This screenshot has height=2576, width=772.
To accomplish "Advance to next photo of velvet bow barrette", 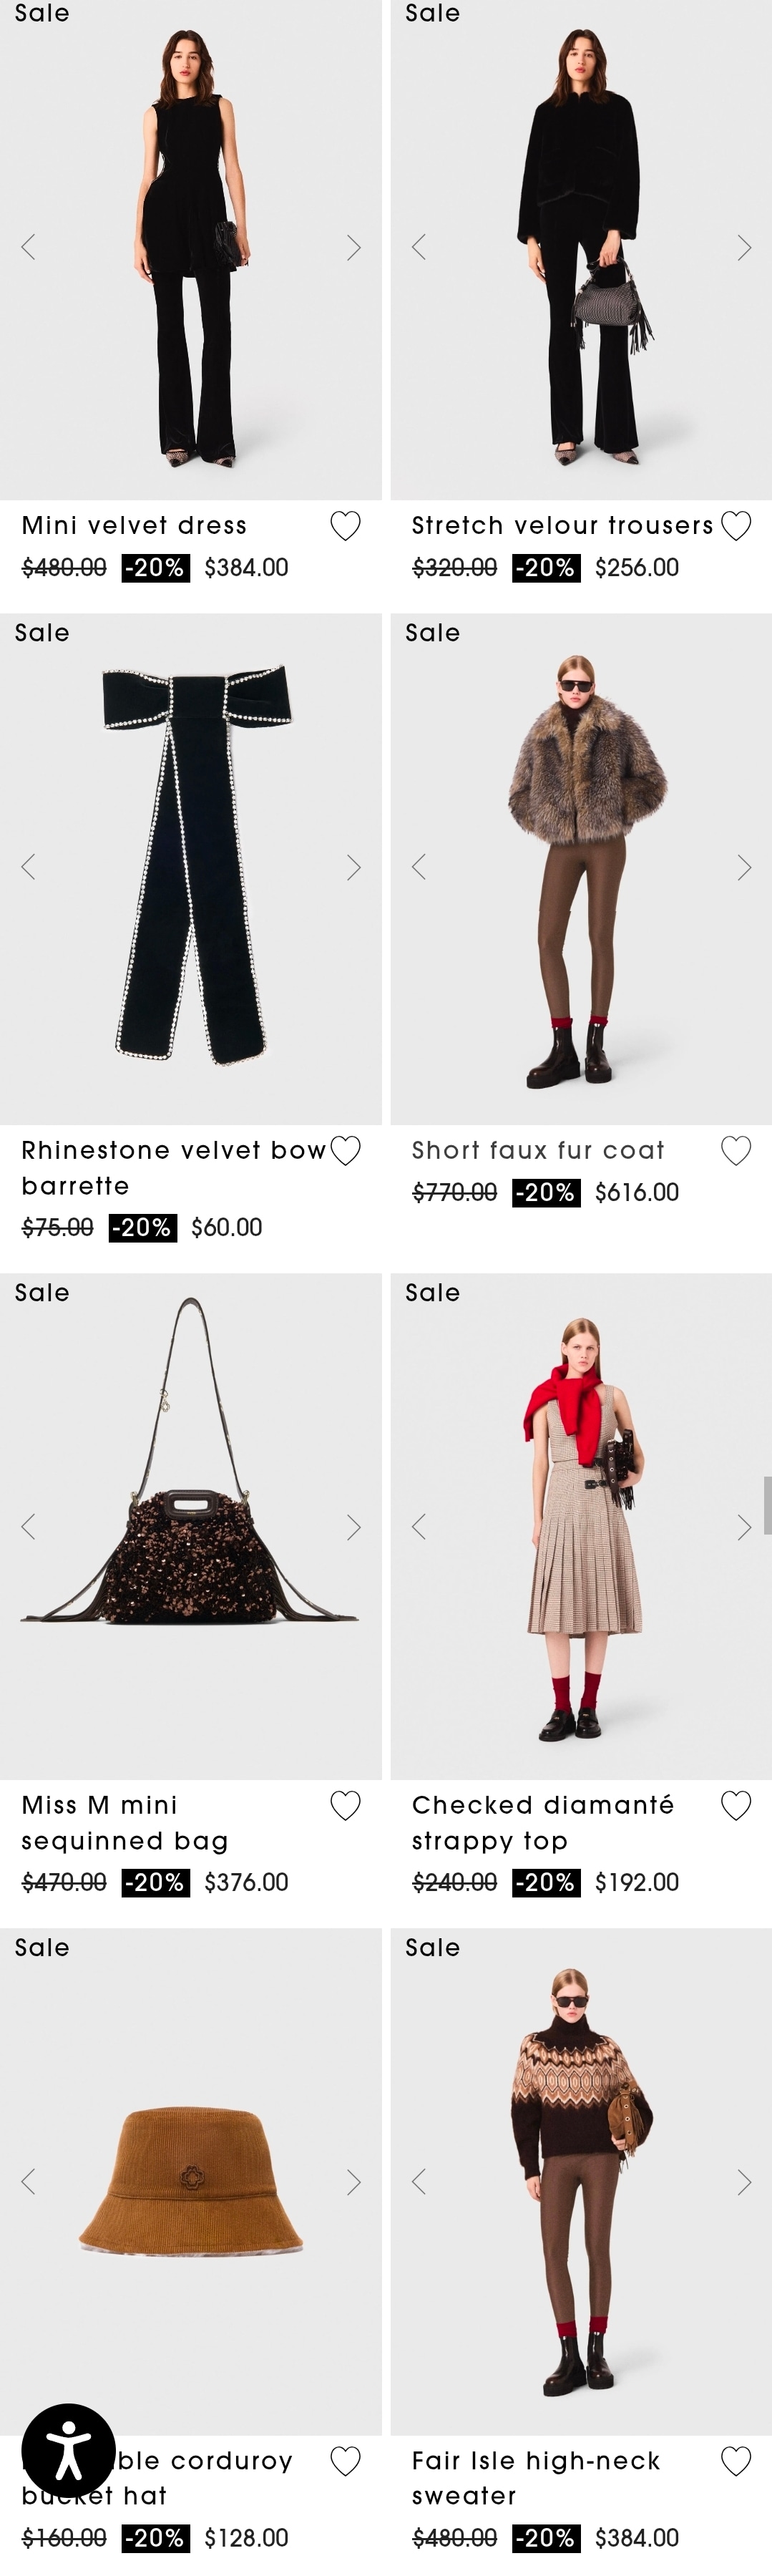I will coord(353,867).
